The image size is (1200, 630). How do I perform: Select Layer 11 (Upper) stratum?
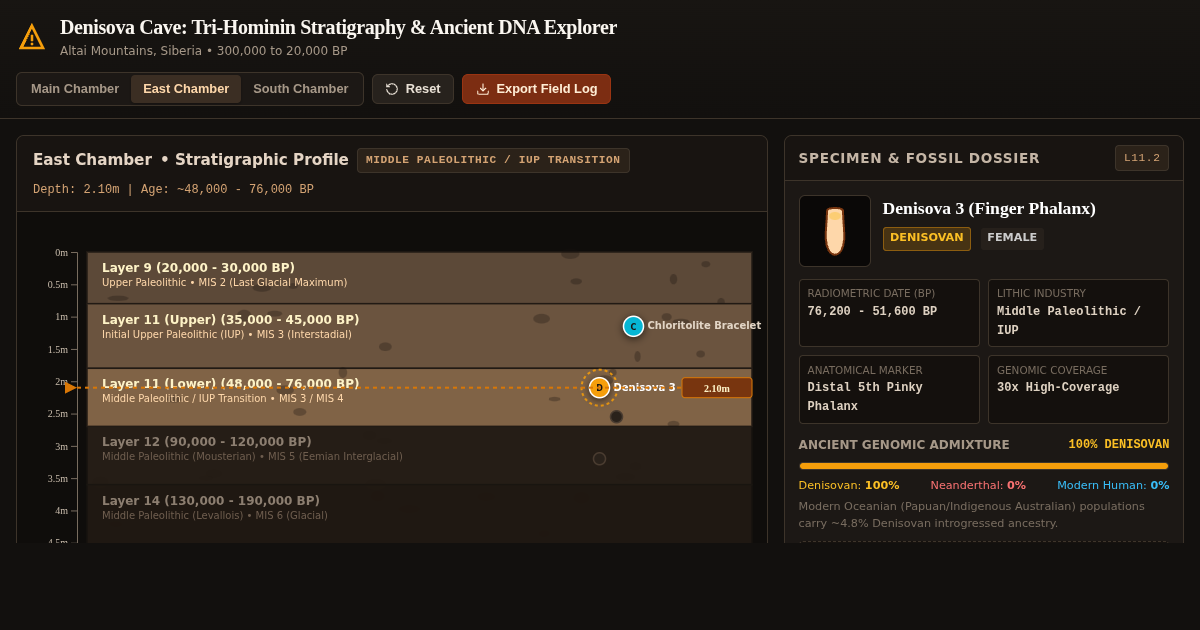pos(419,336)
